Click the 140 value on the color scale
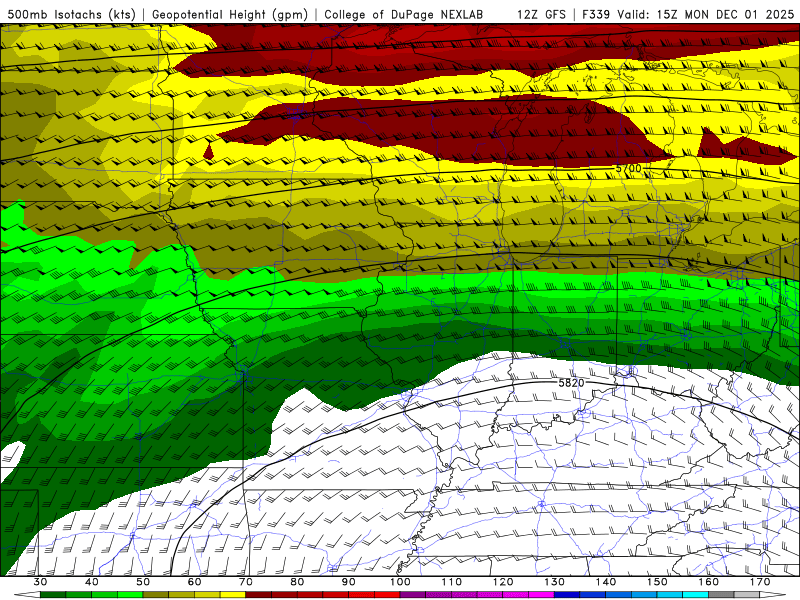800x600 pixels. 606,582
